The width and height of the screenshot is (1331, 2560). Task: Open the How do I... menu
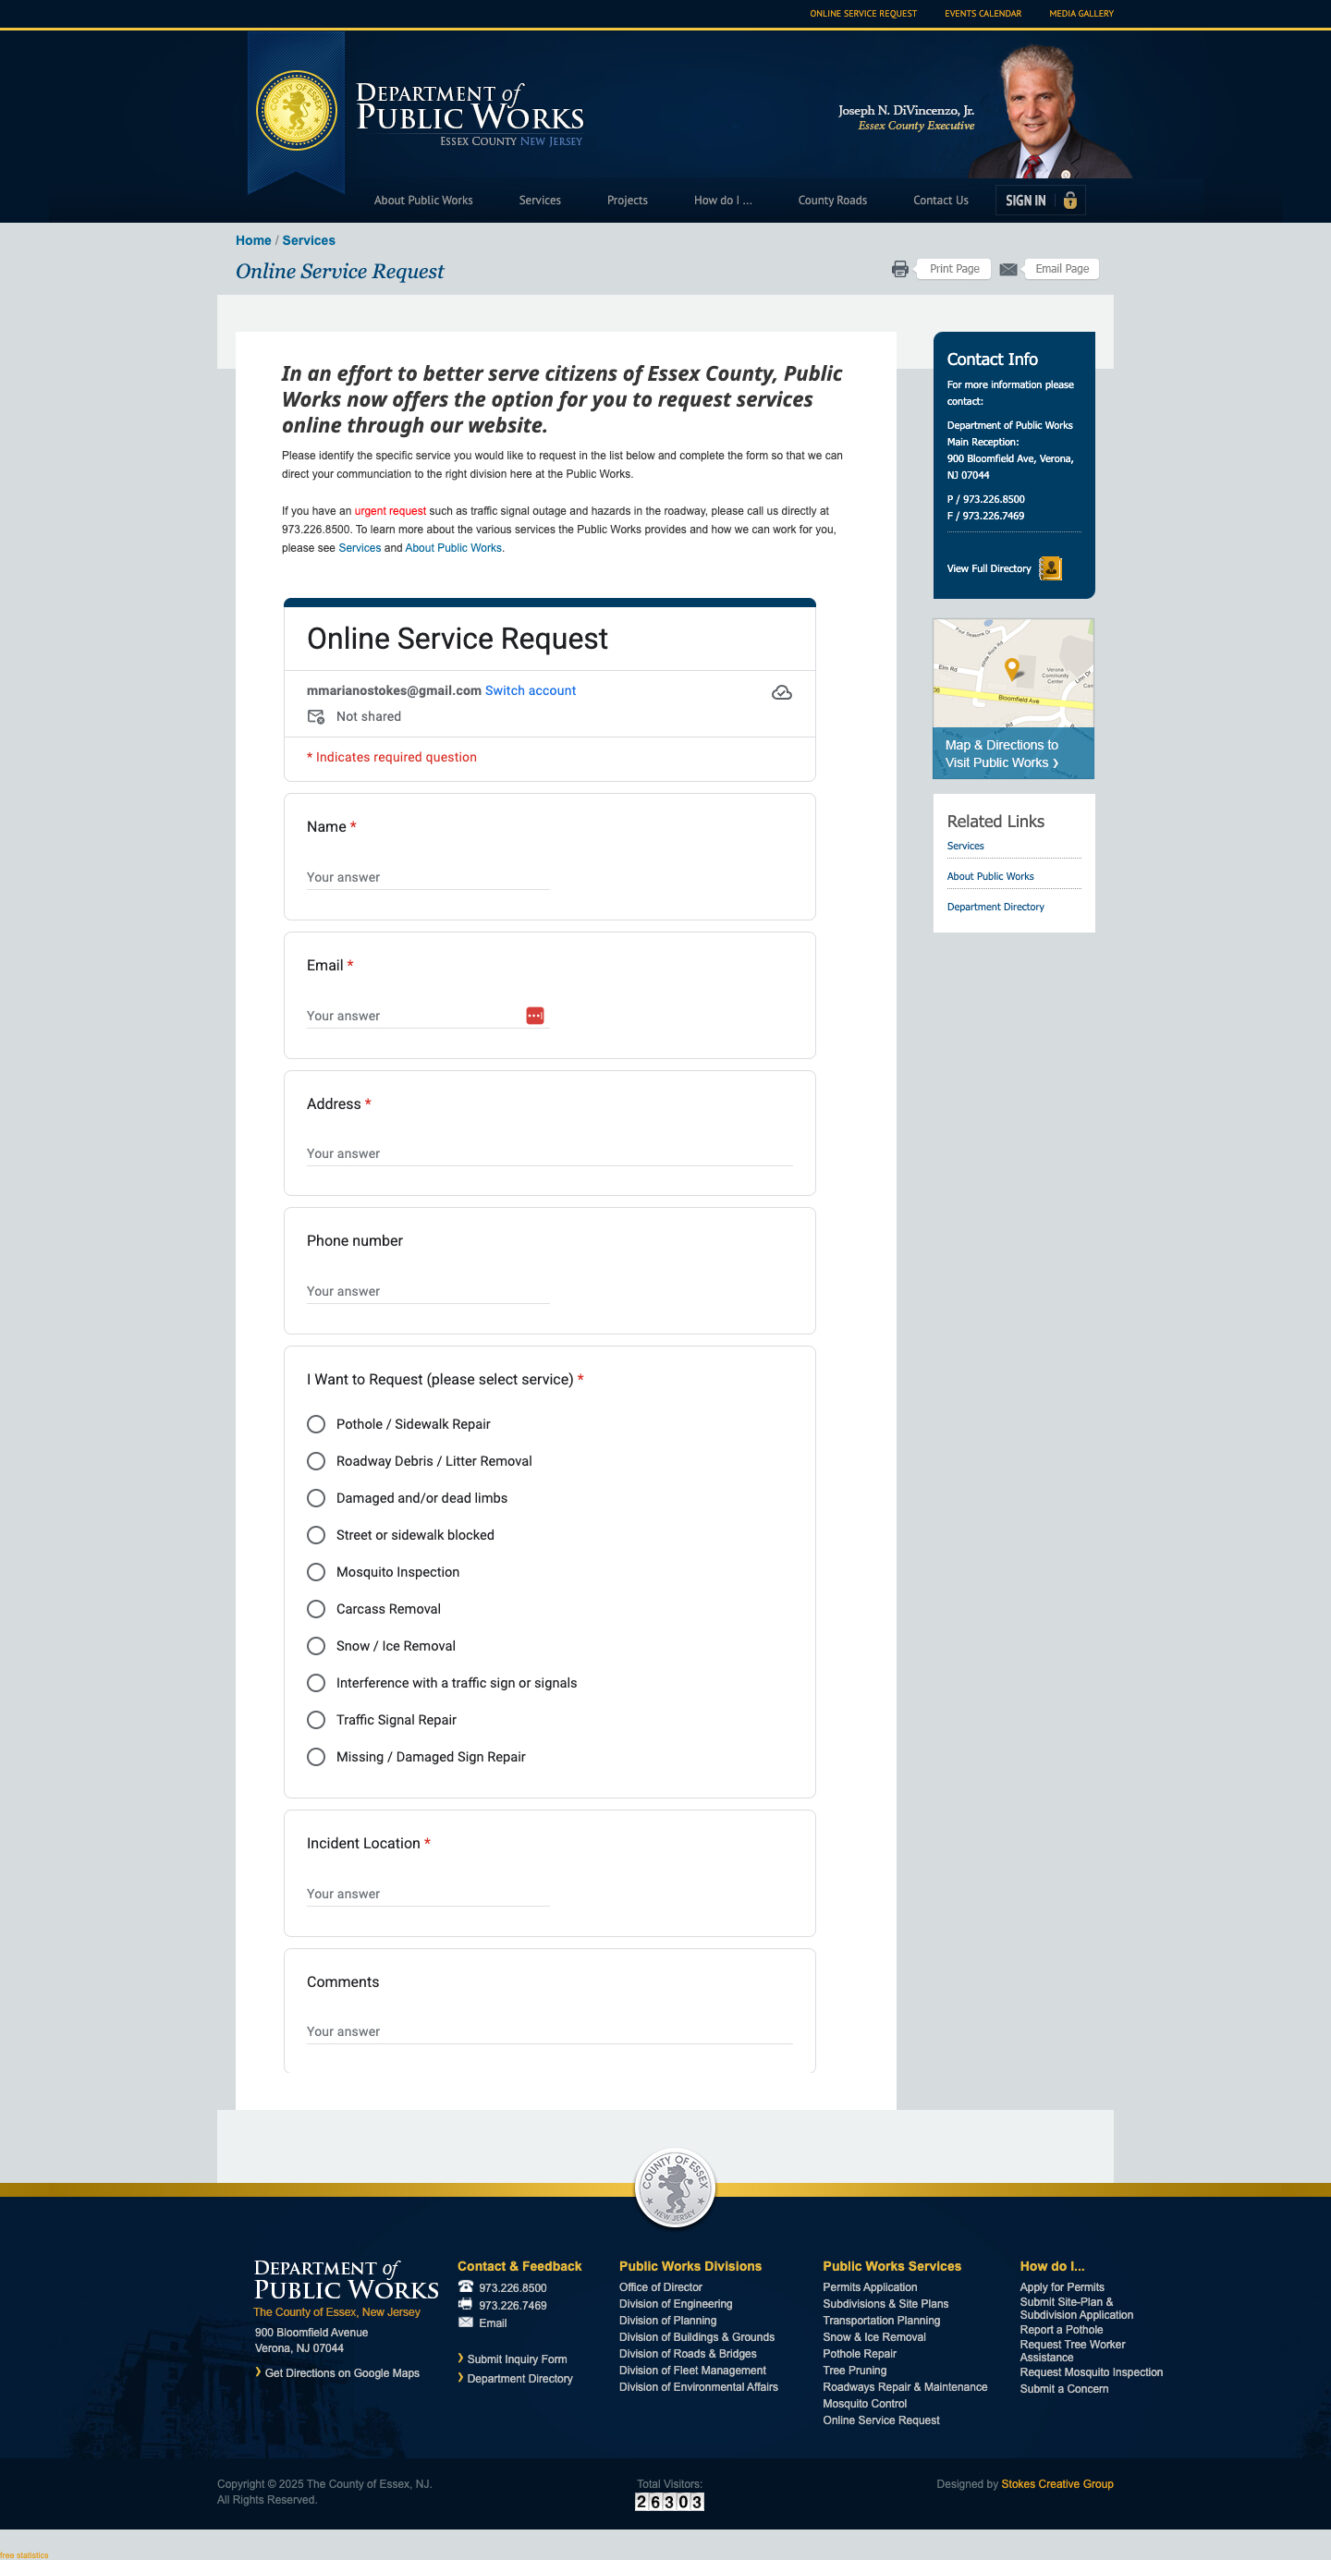point(722,200)
